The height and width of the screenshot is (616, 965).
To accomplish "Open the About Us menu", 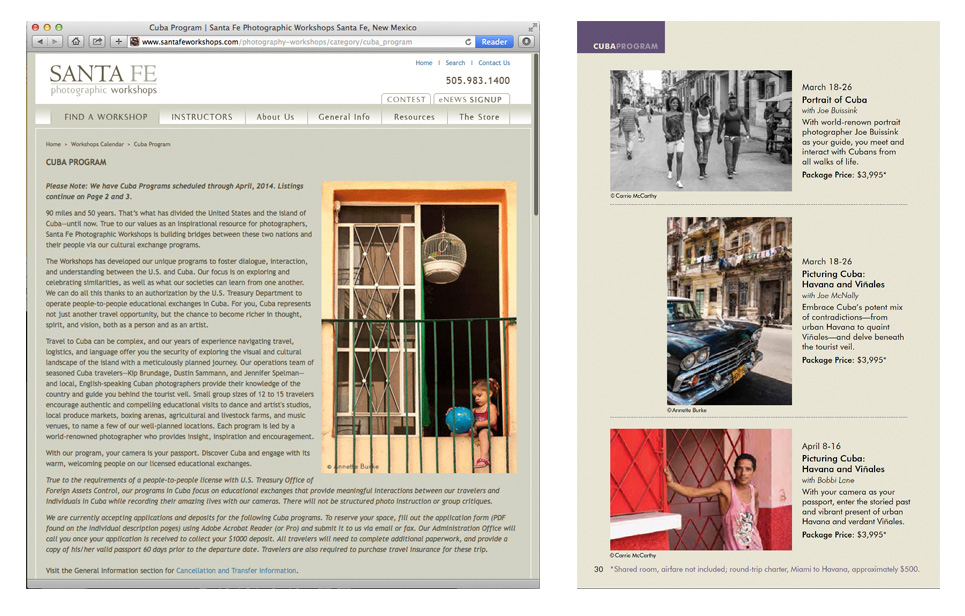I will tap(275, 117).
